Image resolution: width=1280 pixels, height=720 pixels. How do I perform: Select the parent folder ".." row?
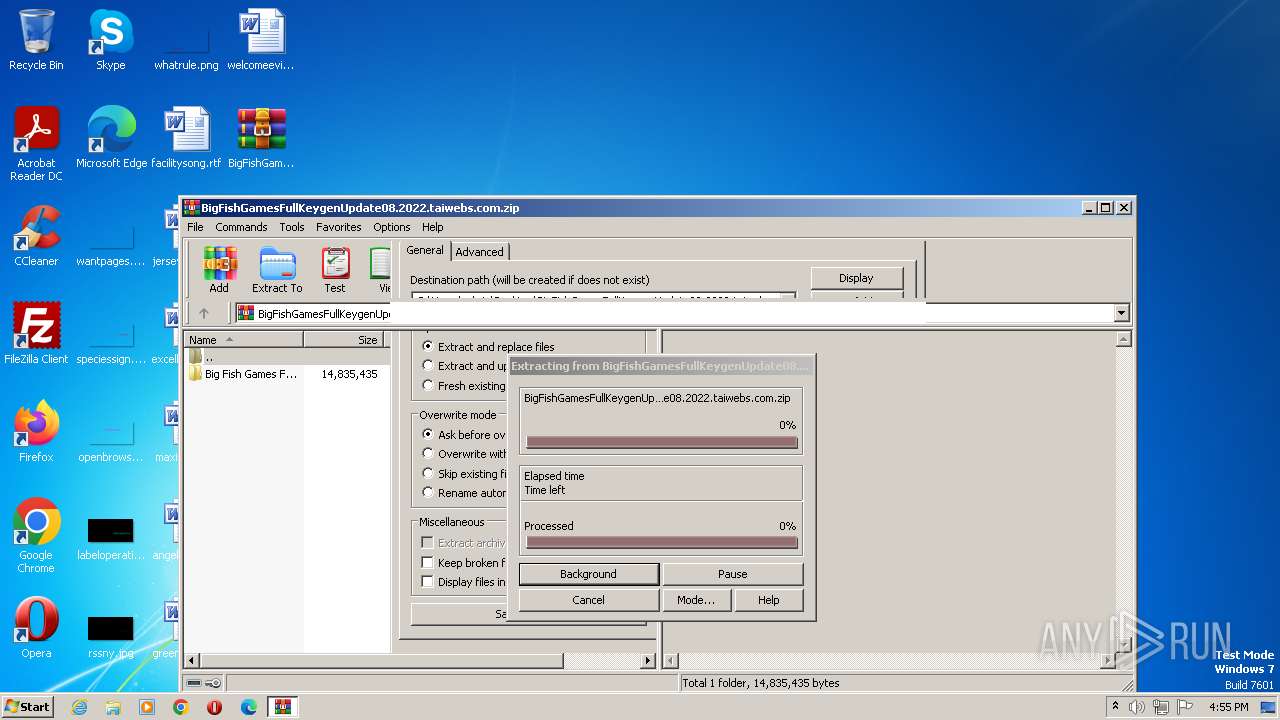[286, 356]
